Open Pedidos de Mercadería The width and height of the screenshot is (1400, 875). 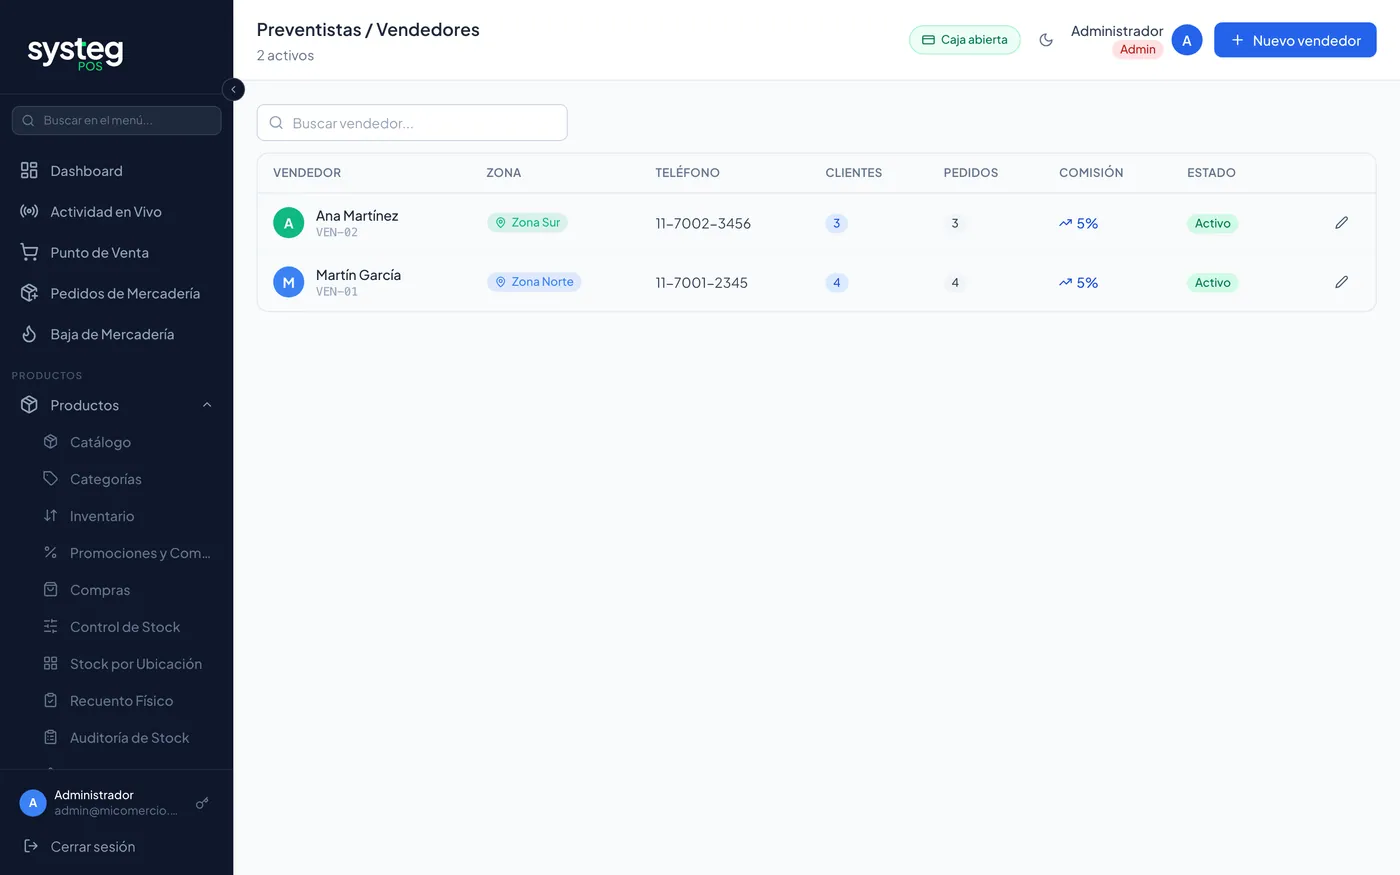pos(116,294)
